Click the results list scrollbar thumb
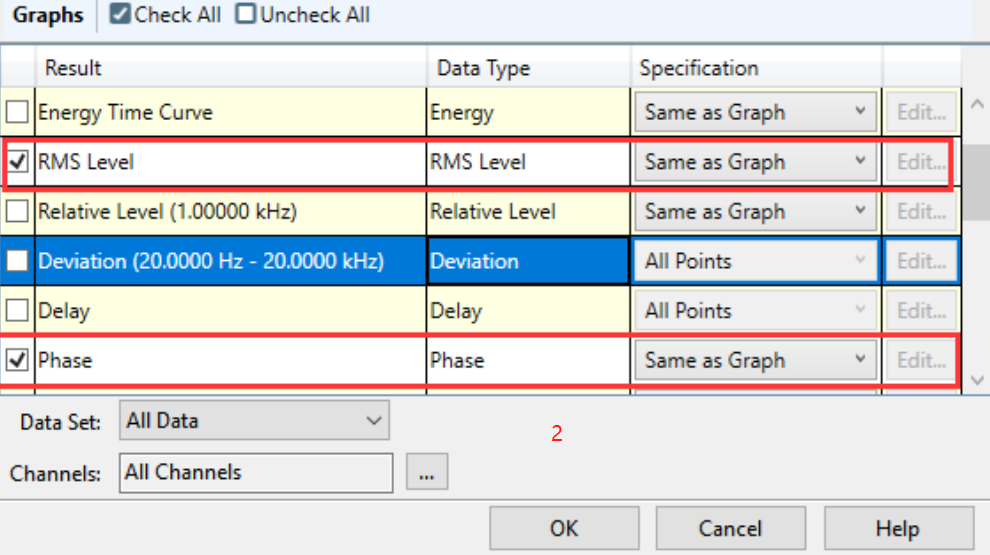 click(977, 182)
